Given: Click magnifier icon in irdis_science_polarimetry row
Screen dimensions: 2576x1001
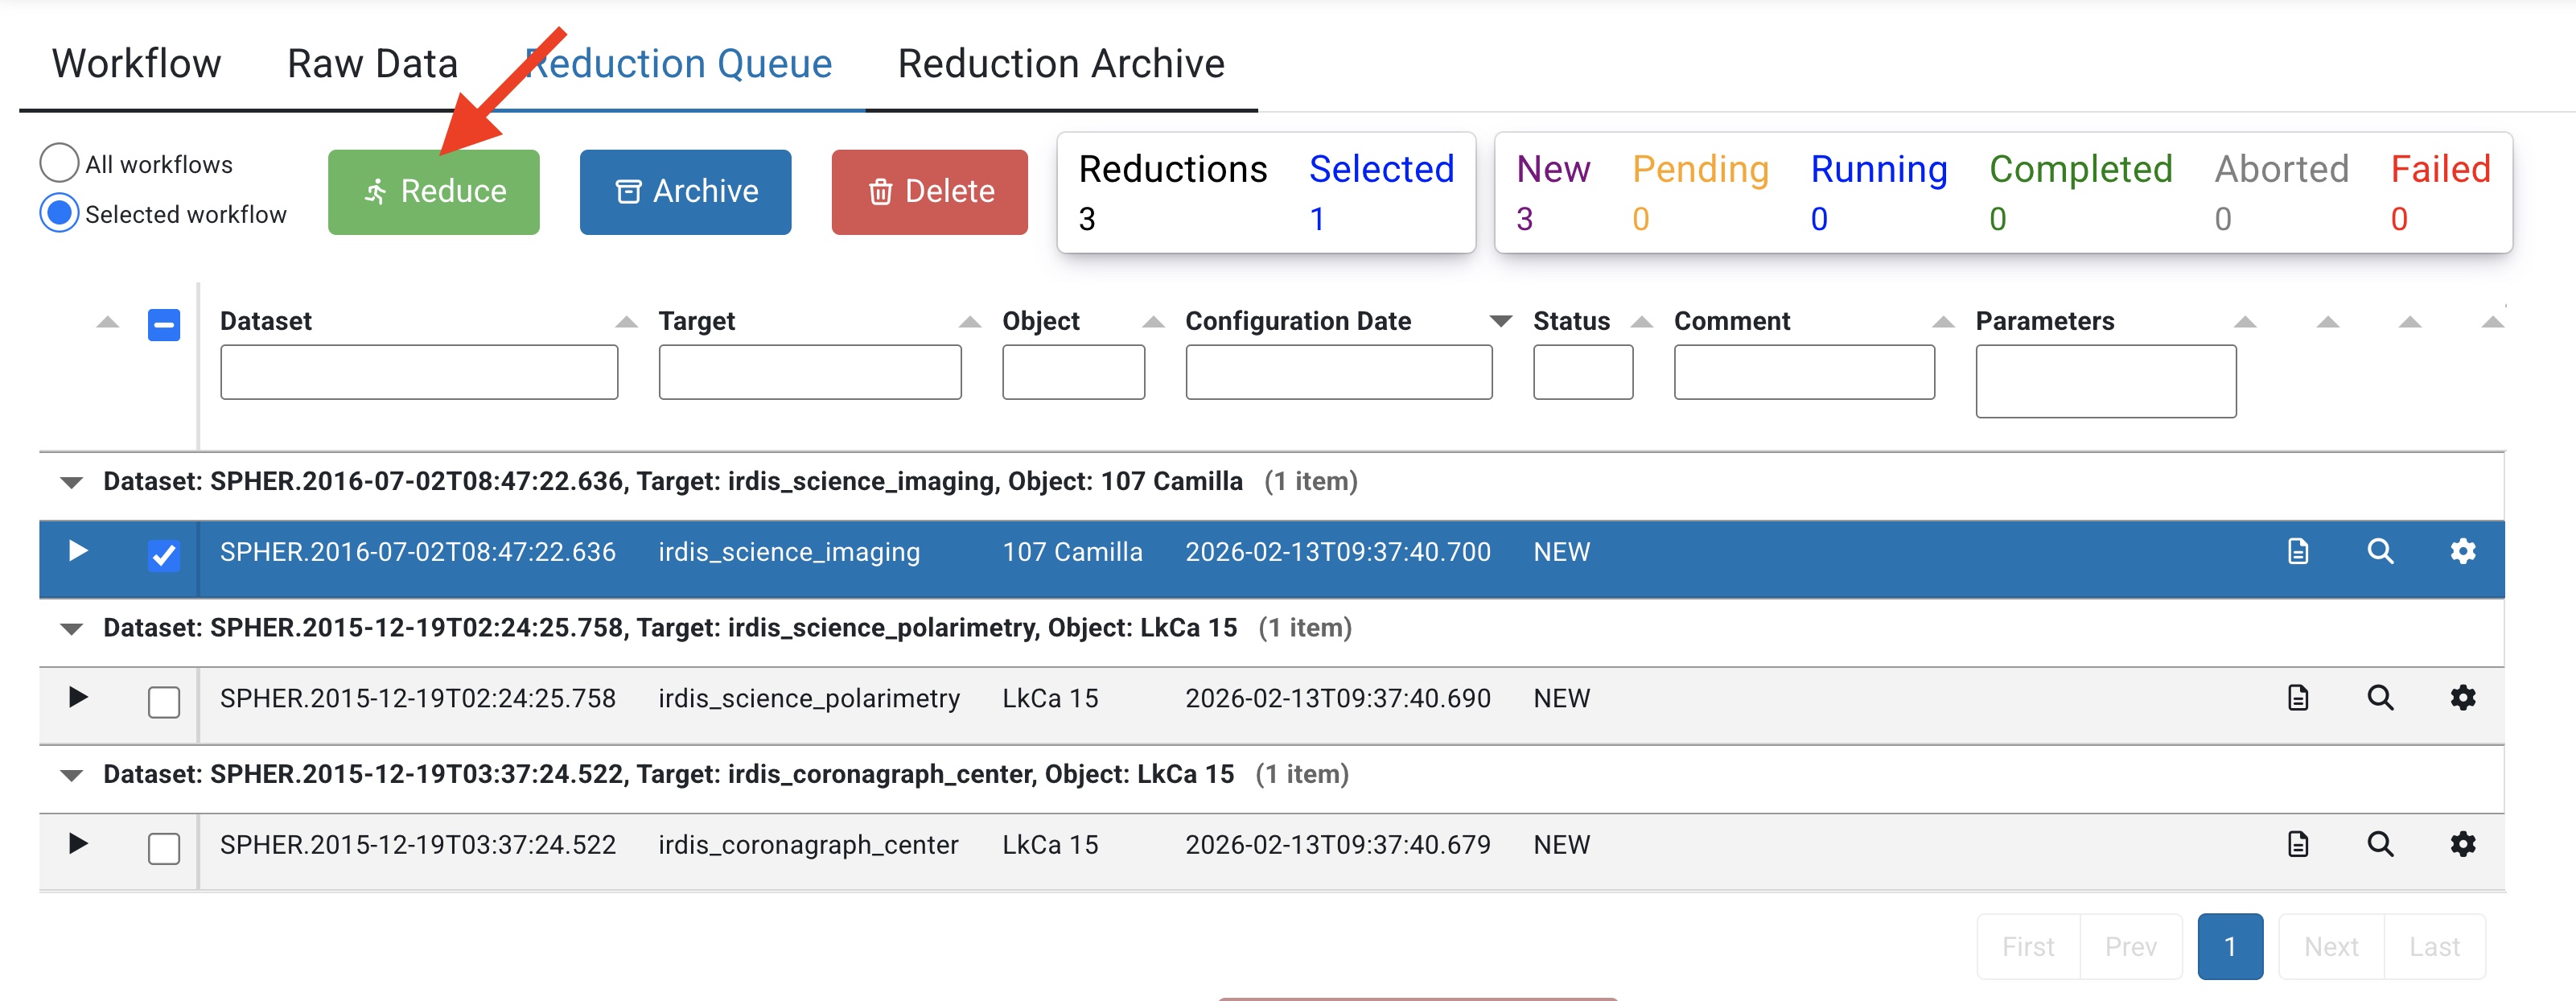Looking at the screenshot, I should [2380, 697].
